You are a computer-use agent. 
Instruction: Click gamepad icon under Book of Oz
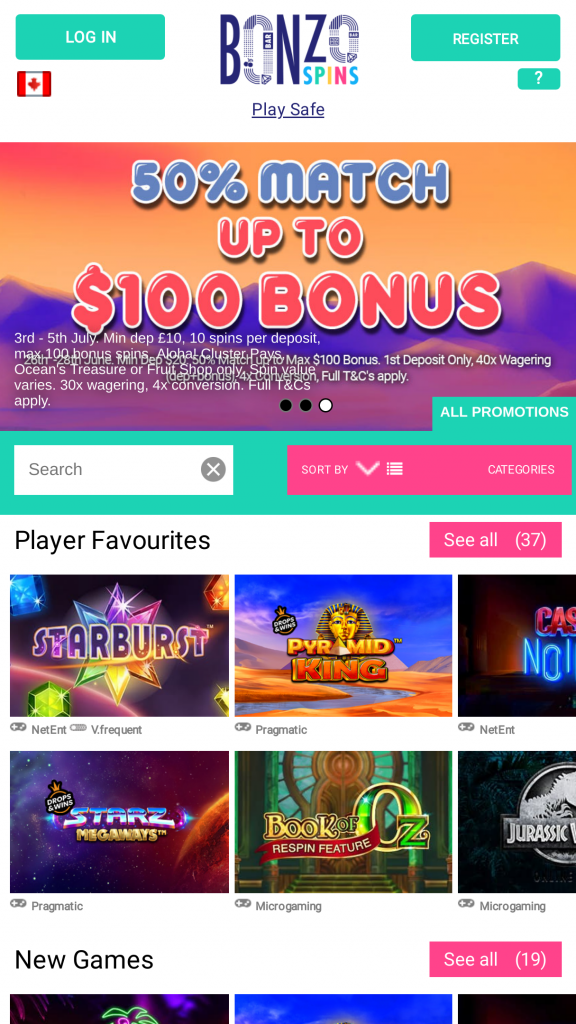(x=243, y=904)
